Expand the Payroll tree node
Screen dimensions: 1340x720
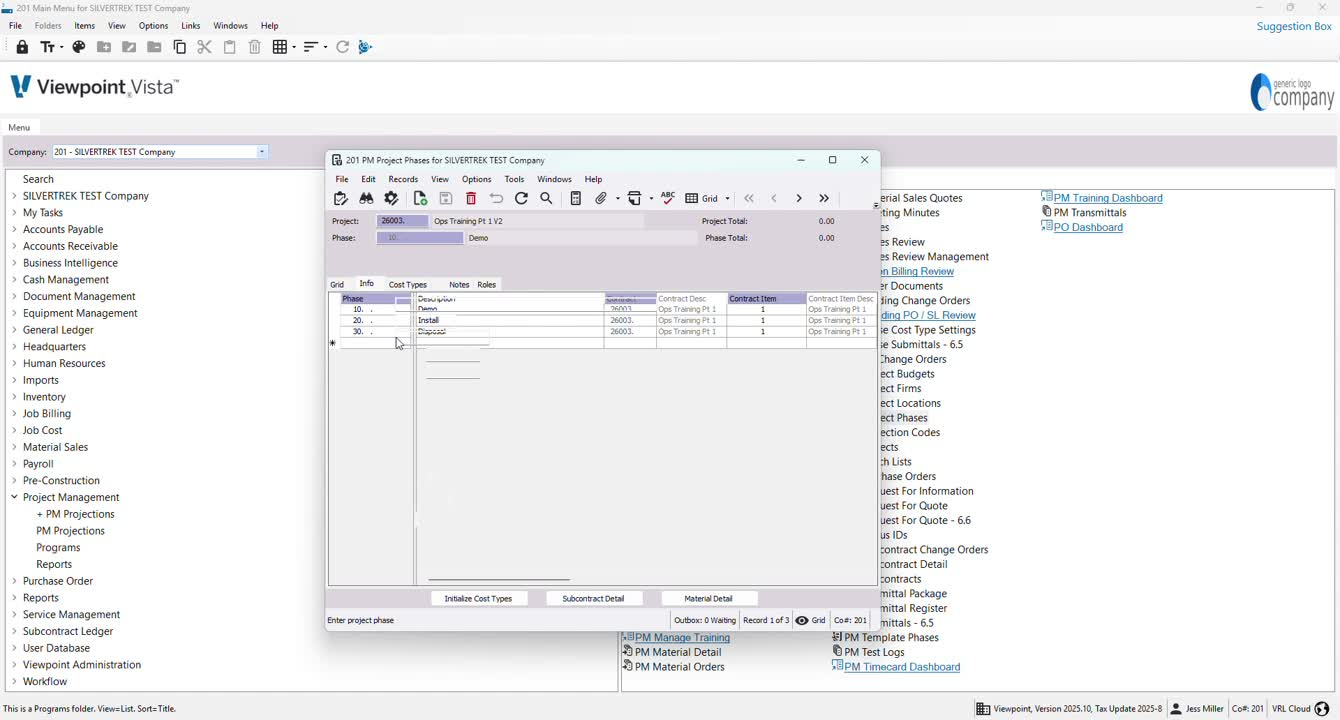(x=14, y=464)
